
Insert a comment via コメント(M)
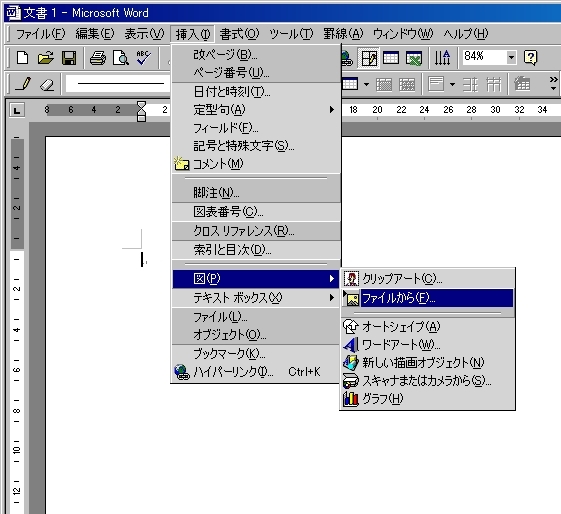pyautogui.click(x=256, y=164)
